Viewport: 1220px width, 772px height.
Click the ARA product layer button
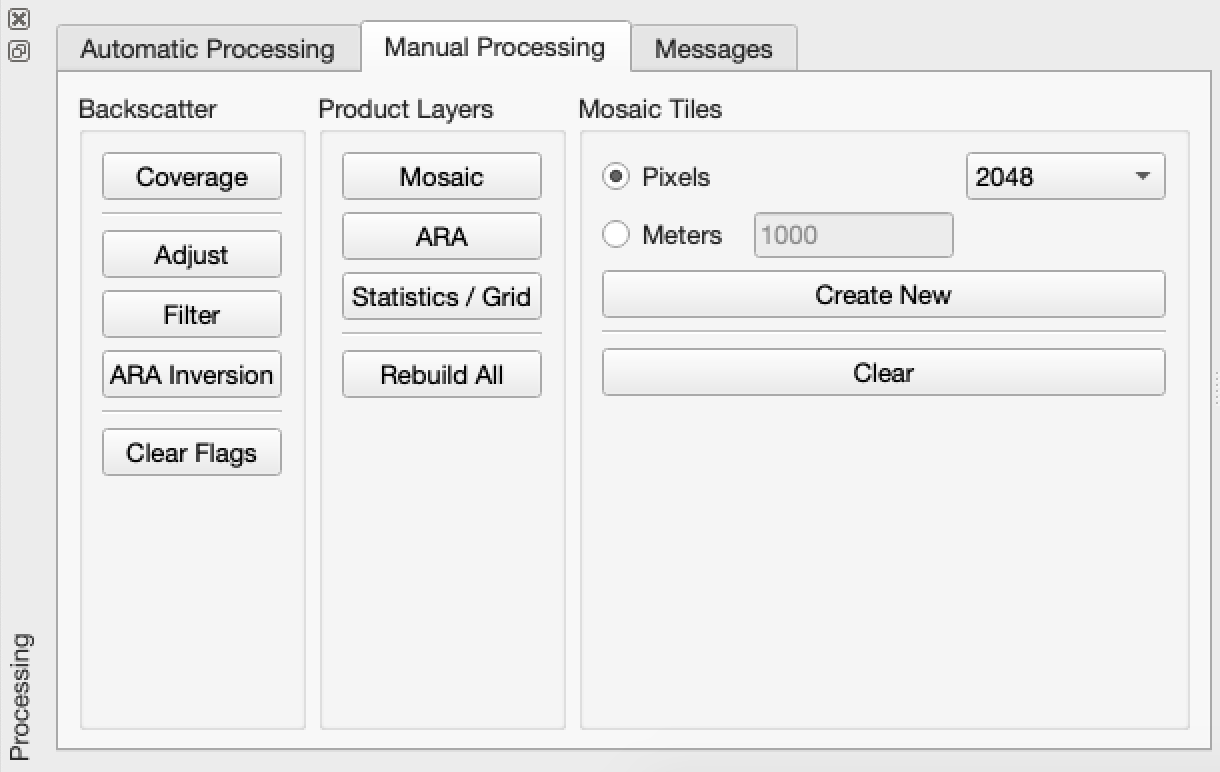tap(441, 237)
